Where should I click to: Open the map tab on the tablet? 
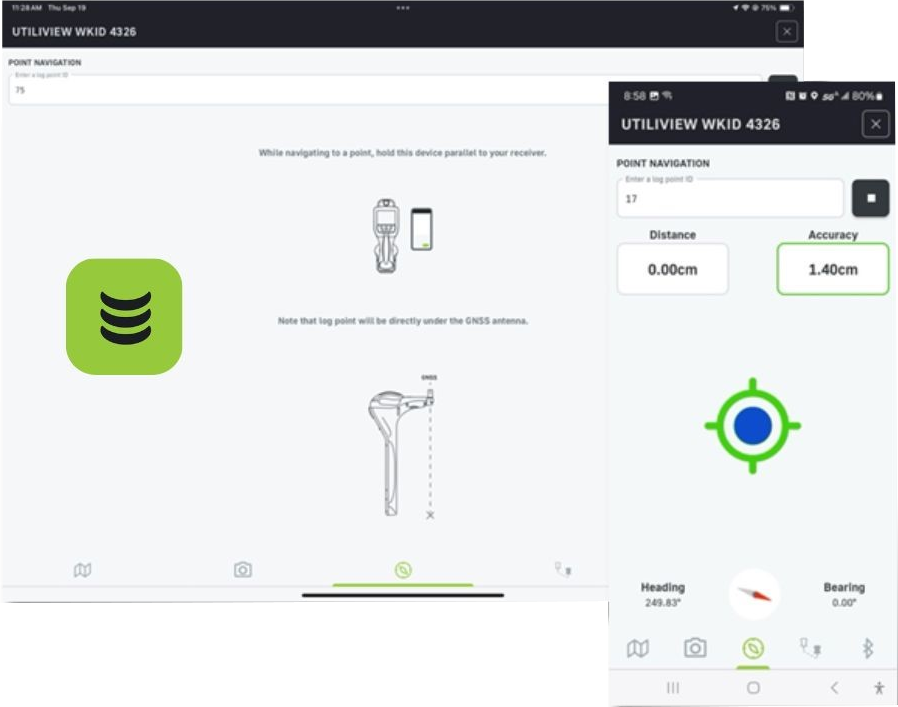pos(82,570)
